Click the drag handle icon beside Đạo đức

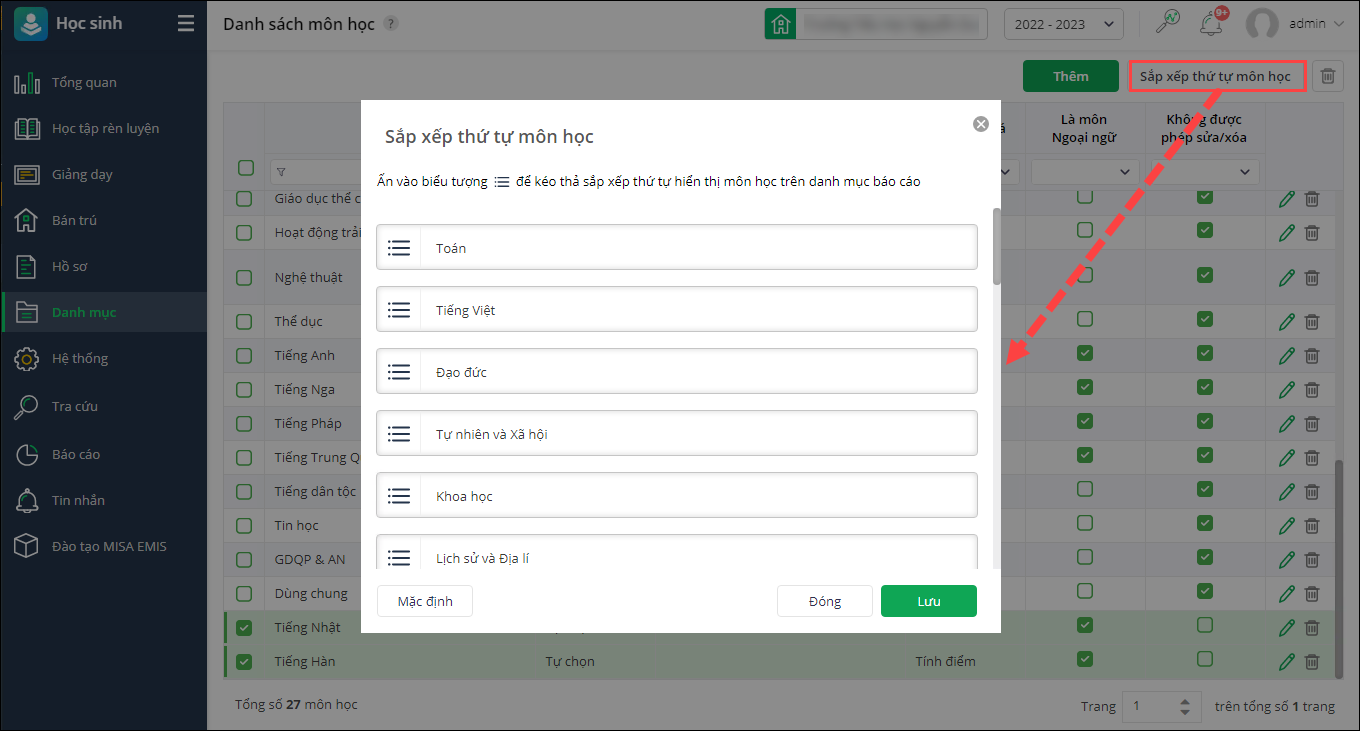pos(399,372)
